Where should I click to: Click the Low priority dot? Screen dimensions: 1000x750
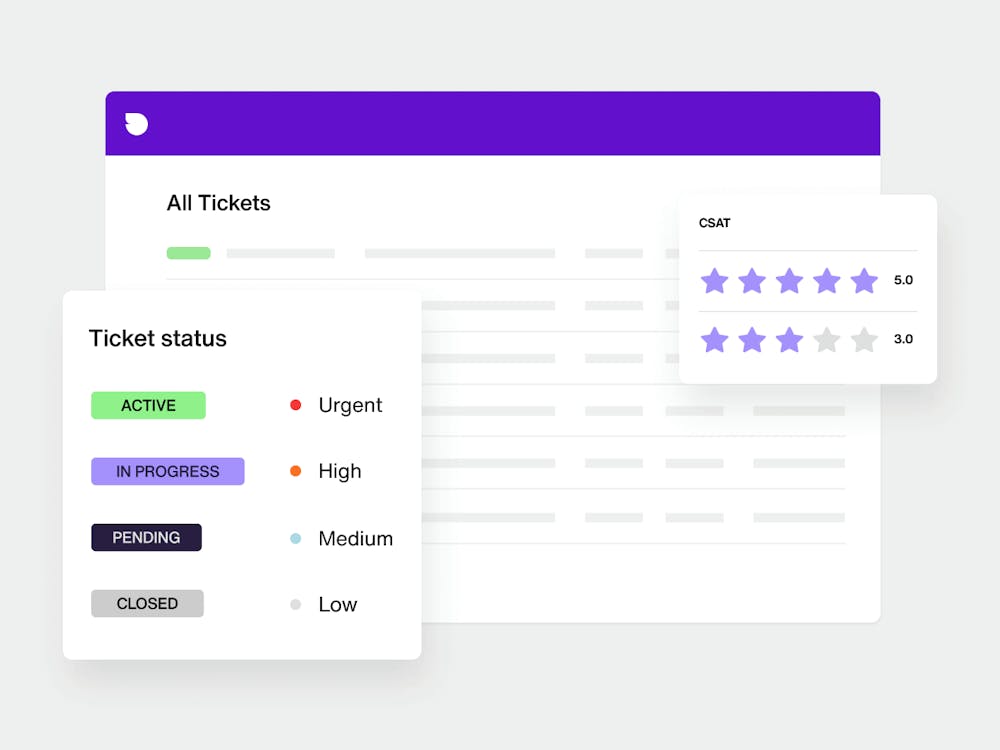(x=295, y=603)
